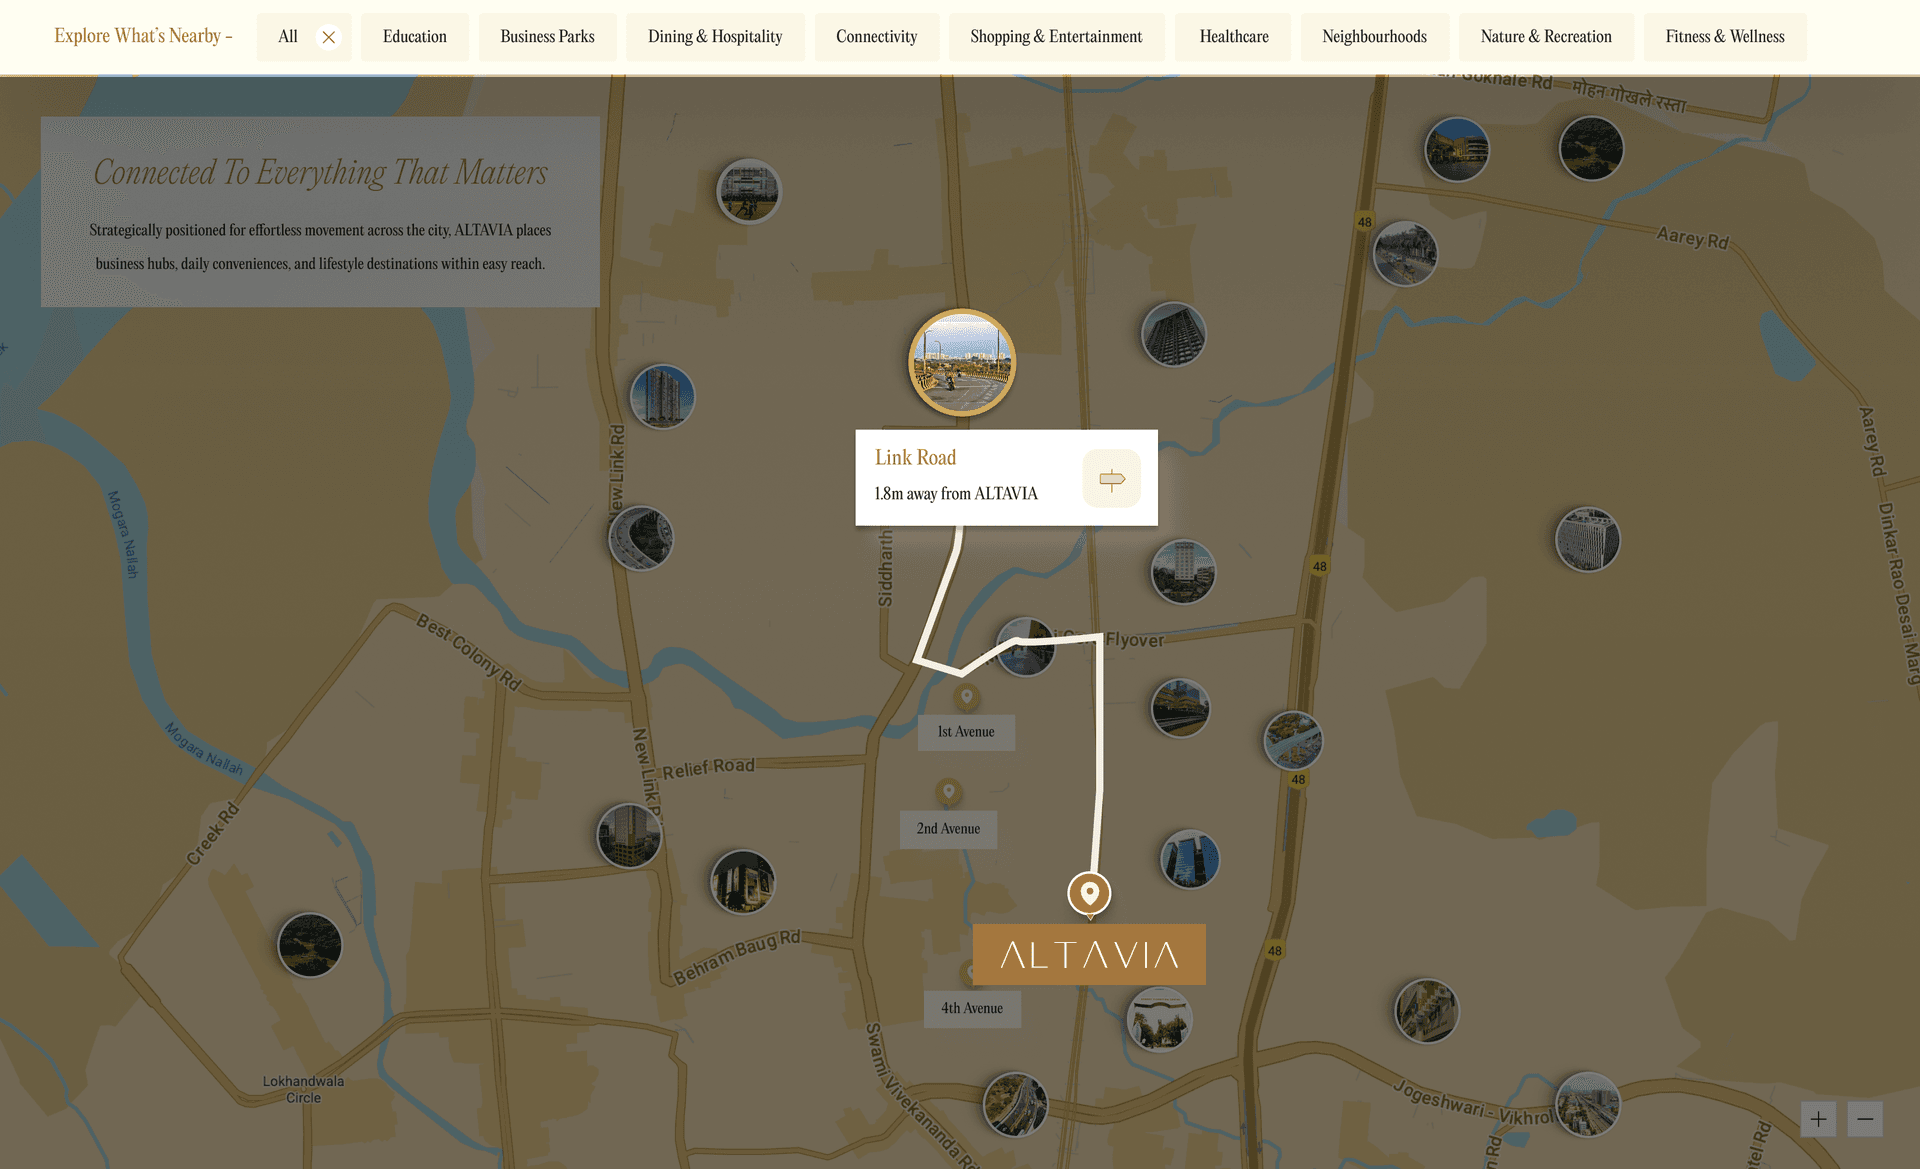Open the aerial marker on highway 48
This screenshot has height=1169, width=1920.
[x=1293, y=741]
